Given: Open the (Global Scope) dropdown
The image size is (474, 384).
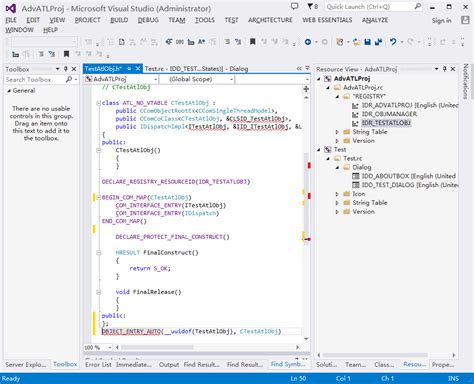Looking at the screenshot, I should (x=231, y=79).
